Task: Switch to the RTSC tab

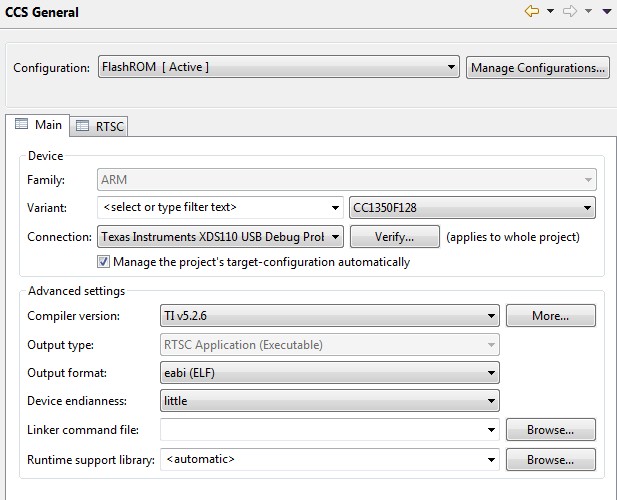Action: click(x=100, y=126)
